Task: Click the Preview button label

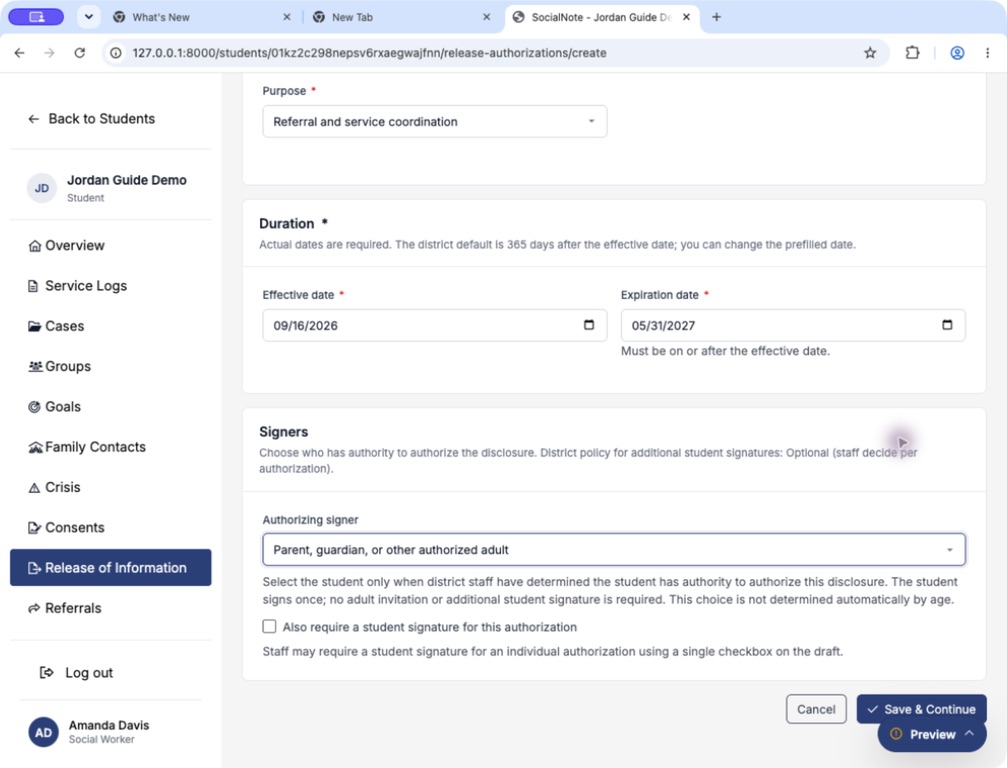Action: (x=933, y=735)
